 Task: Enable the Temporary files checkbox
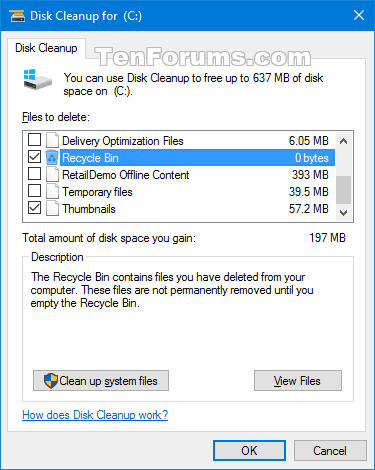point(34,191)
